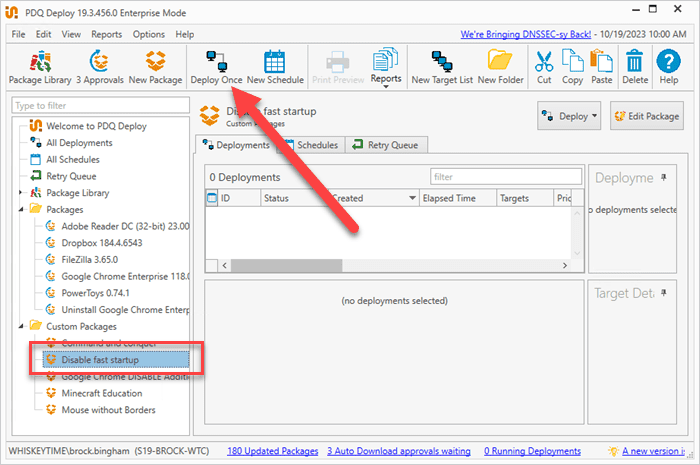Open the View menu
700x465 pixels.
(x=71, y=34)
